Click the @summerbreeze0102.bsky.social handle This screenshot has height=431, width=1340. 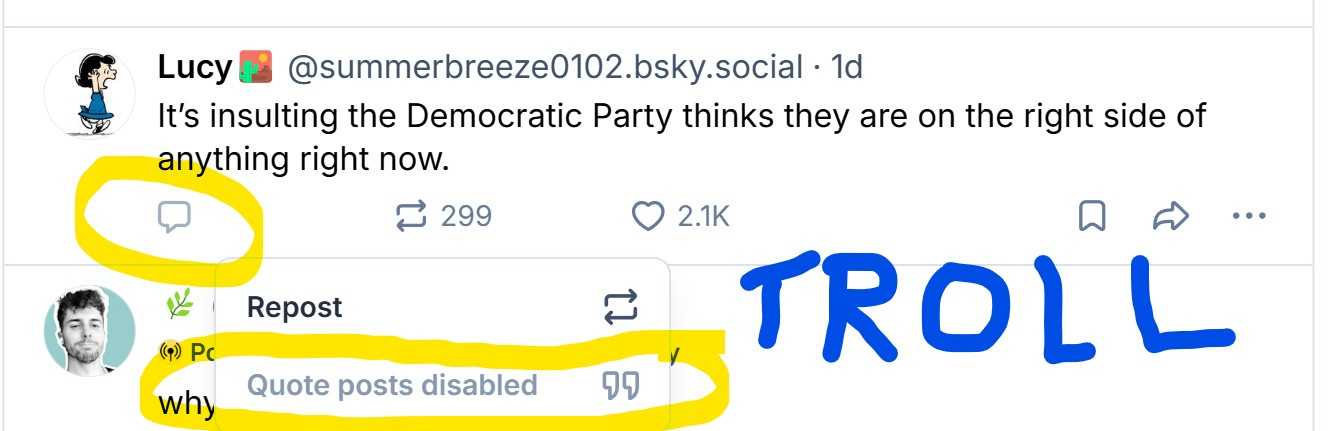[545, 68]
